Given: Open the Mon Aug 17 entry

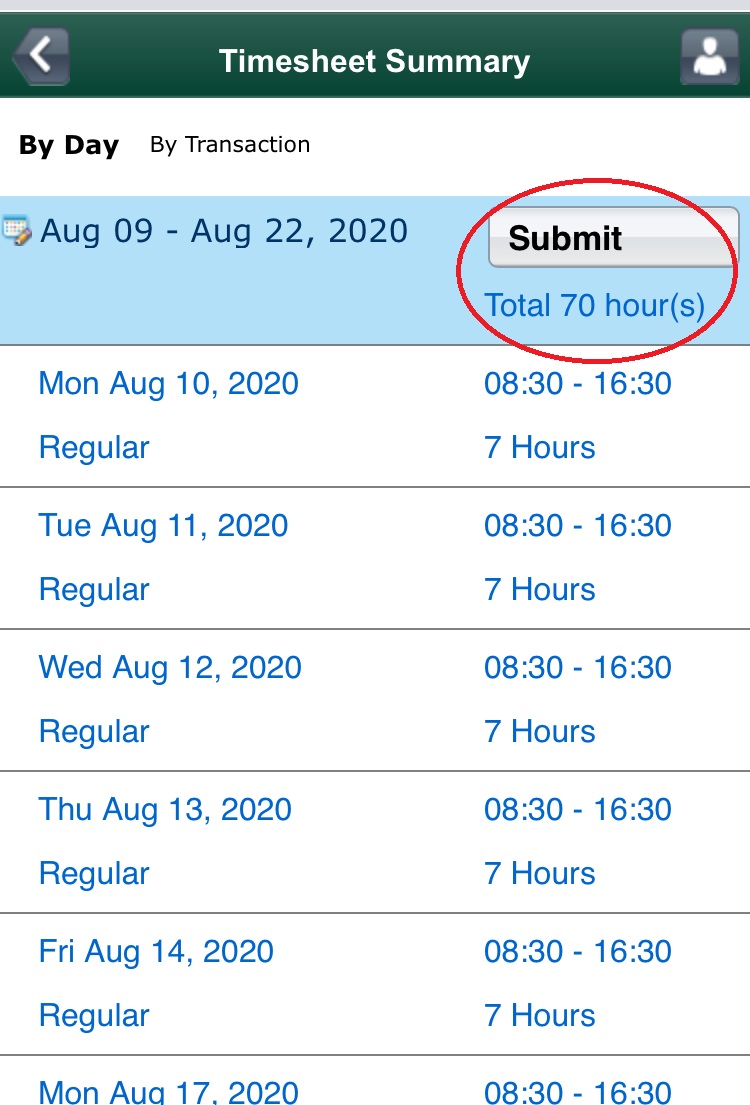Looking at the screenshot, I should click(168, 1090).
